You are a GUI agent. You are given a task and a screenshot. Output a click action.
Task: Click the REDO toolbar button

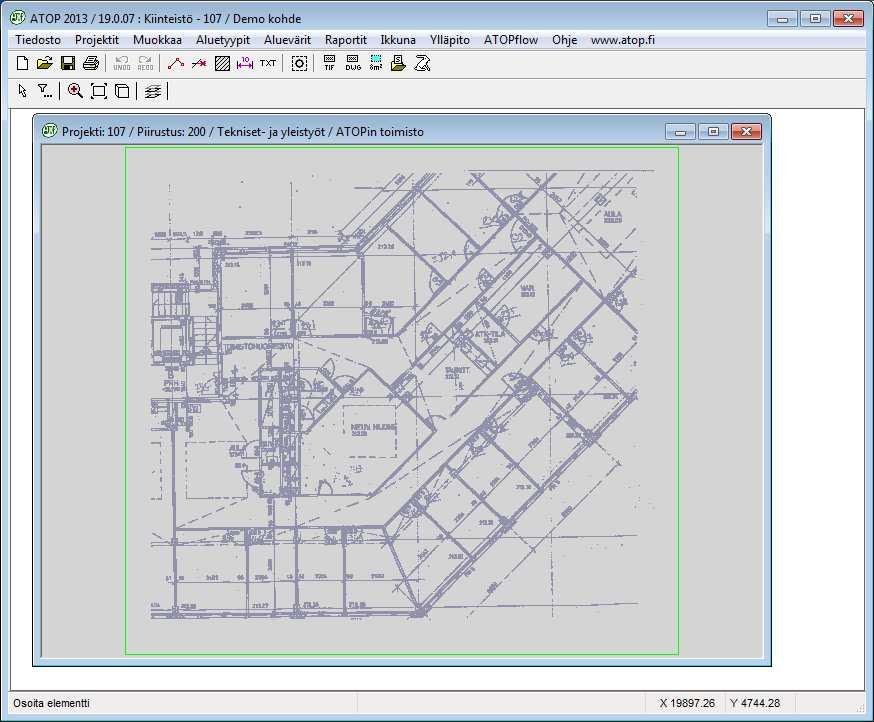point(145,64)
